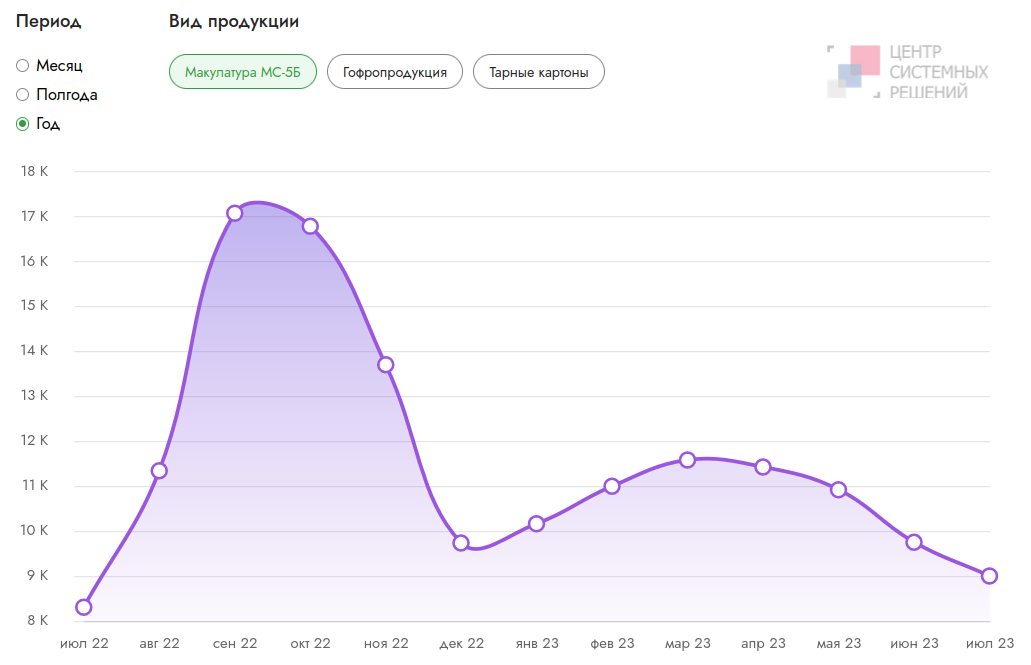The width and height of the screenshot is (1031, 665).
Task: Click the окт 22 chart marker
Action: [x=310, y=226]
